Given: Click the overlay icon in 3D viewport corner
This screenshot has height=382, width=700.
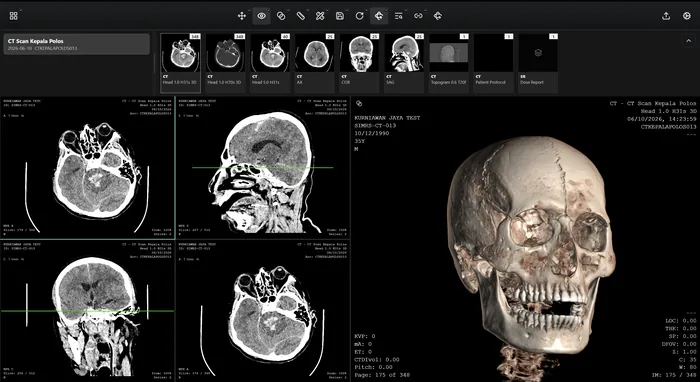Looking at the screenshot, I should pos(358,104).
